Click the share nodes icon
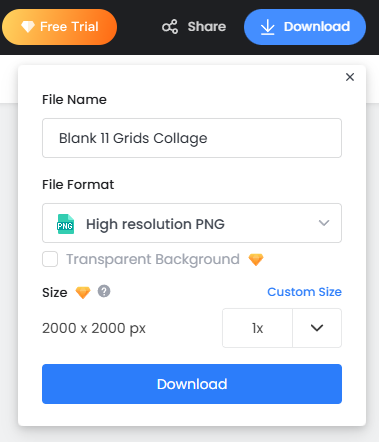Screen dimensions: 382x442 [x=170, y=27]
